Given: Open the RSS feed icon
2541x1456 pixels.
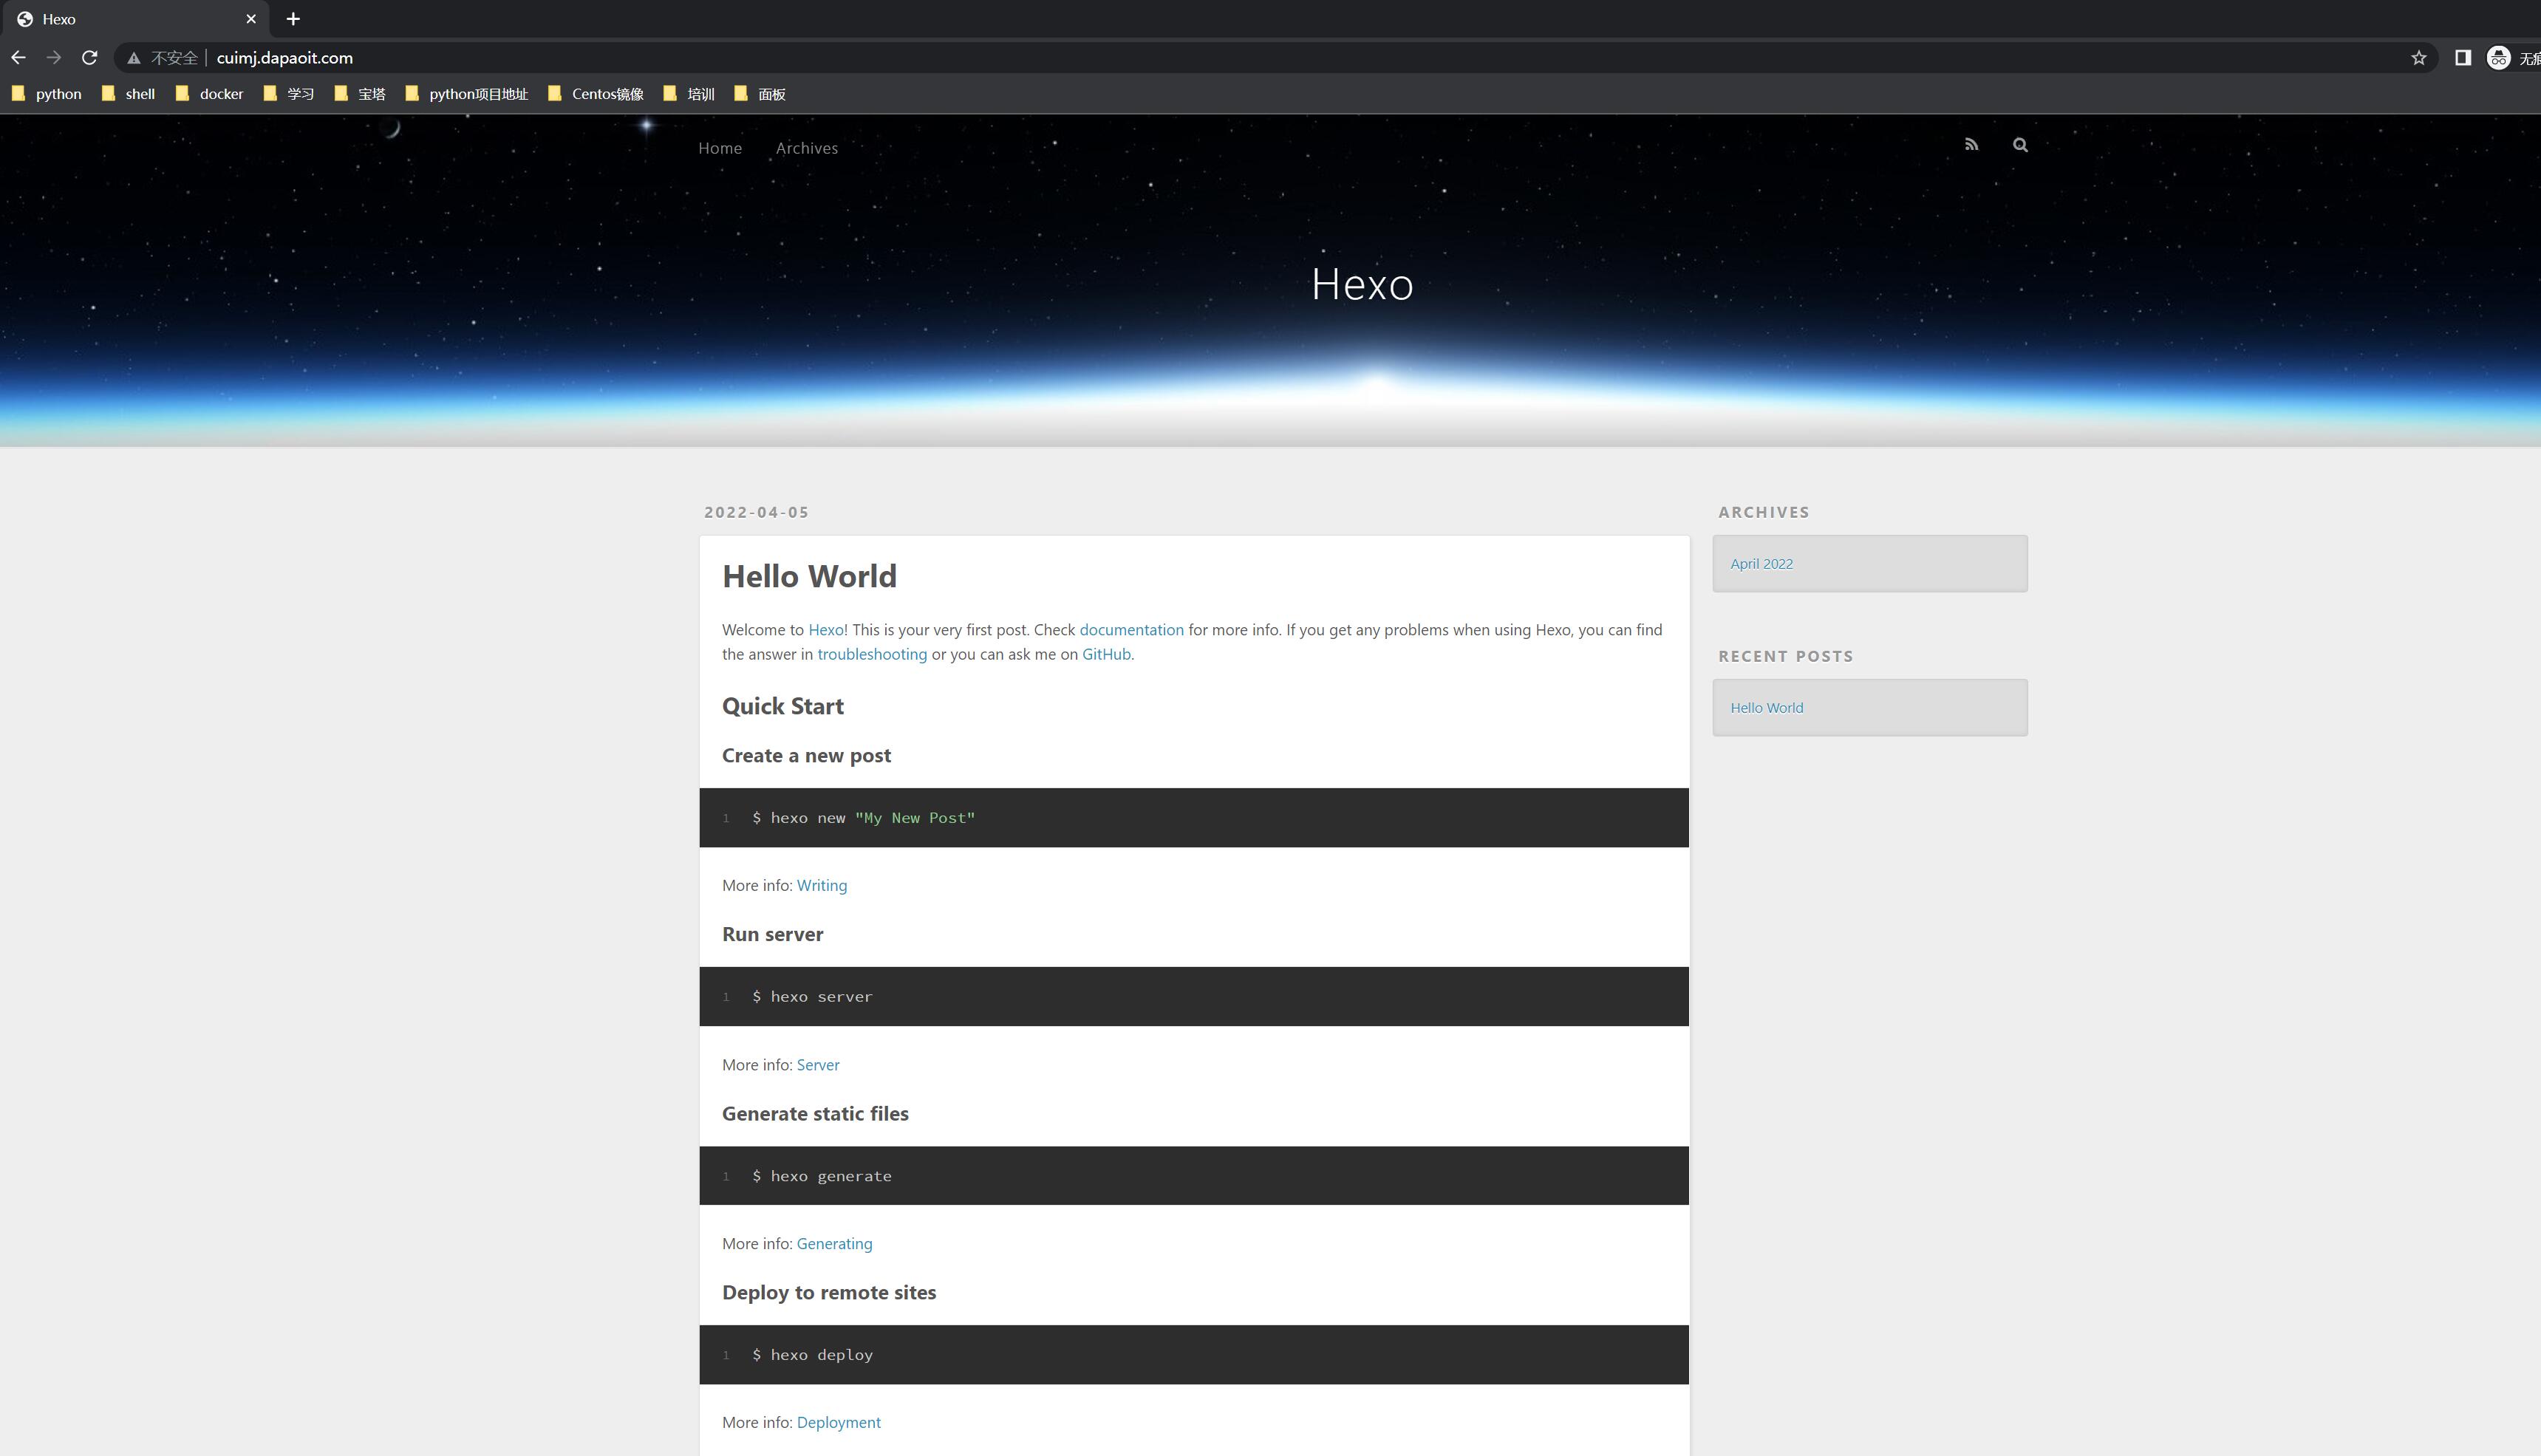Looking at the screenshot, I should pos(1971,145).
